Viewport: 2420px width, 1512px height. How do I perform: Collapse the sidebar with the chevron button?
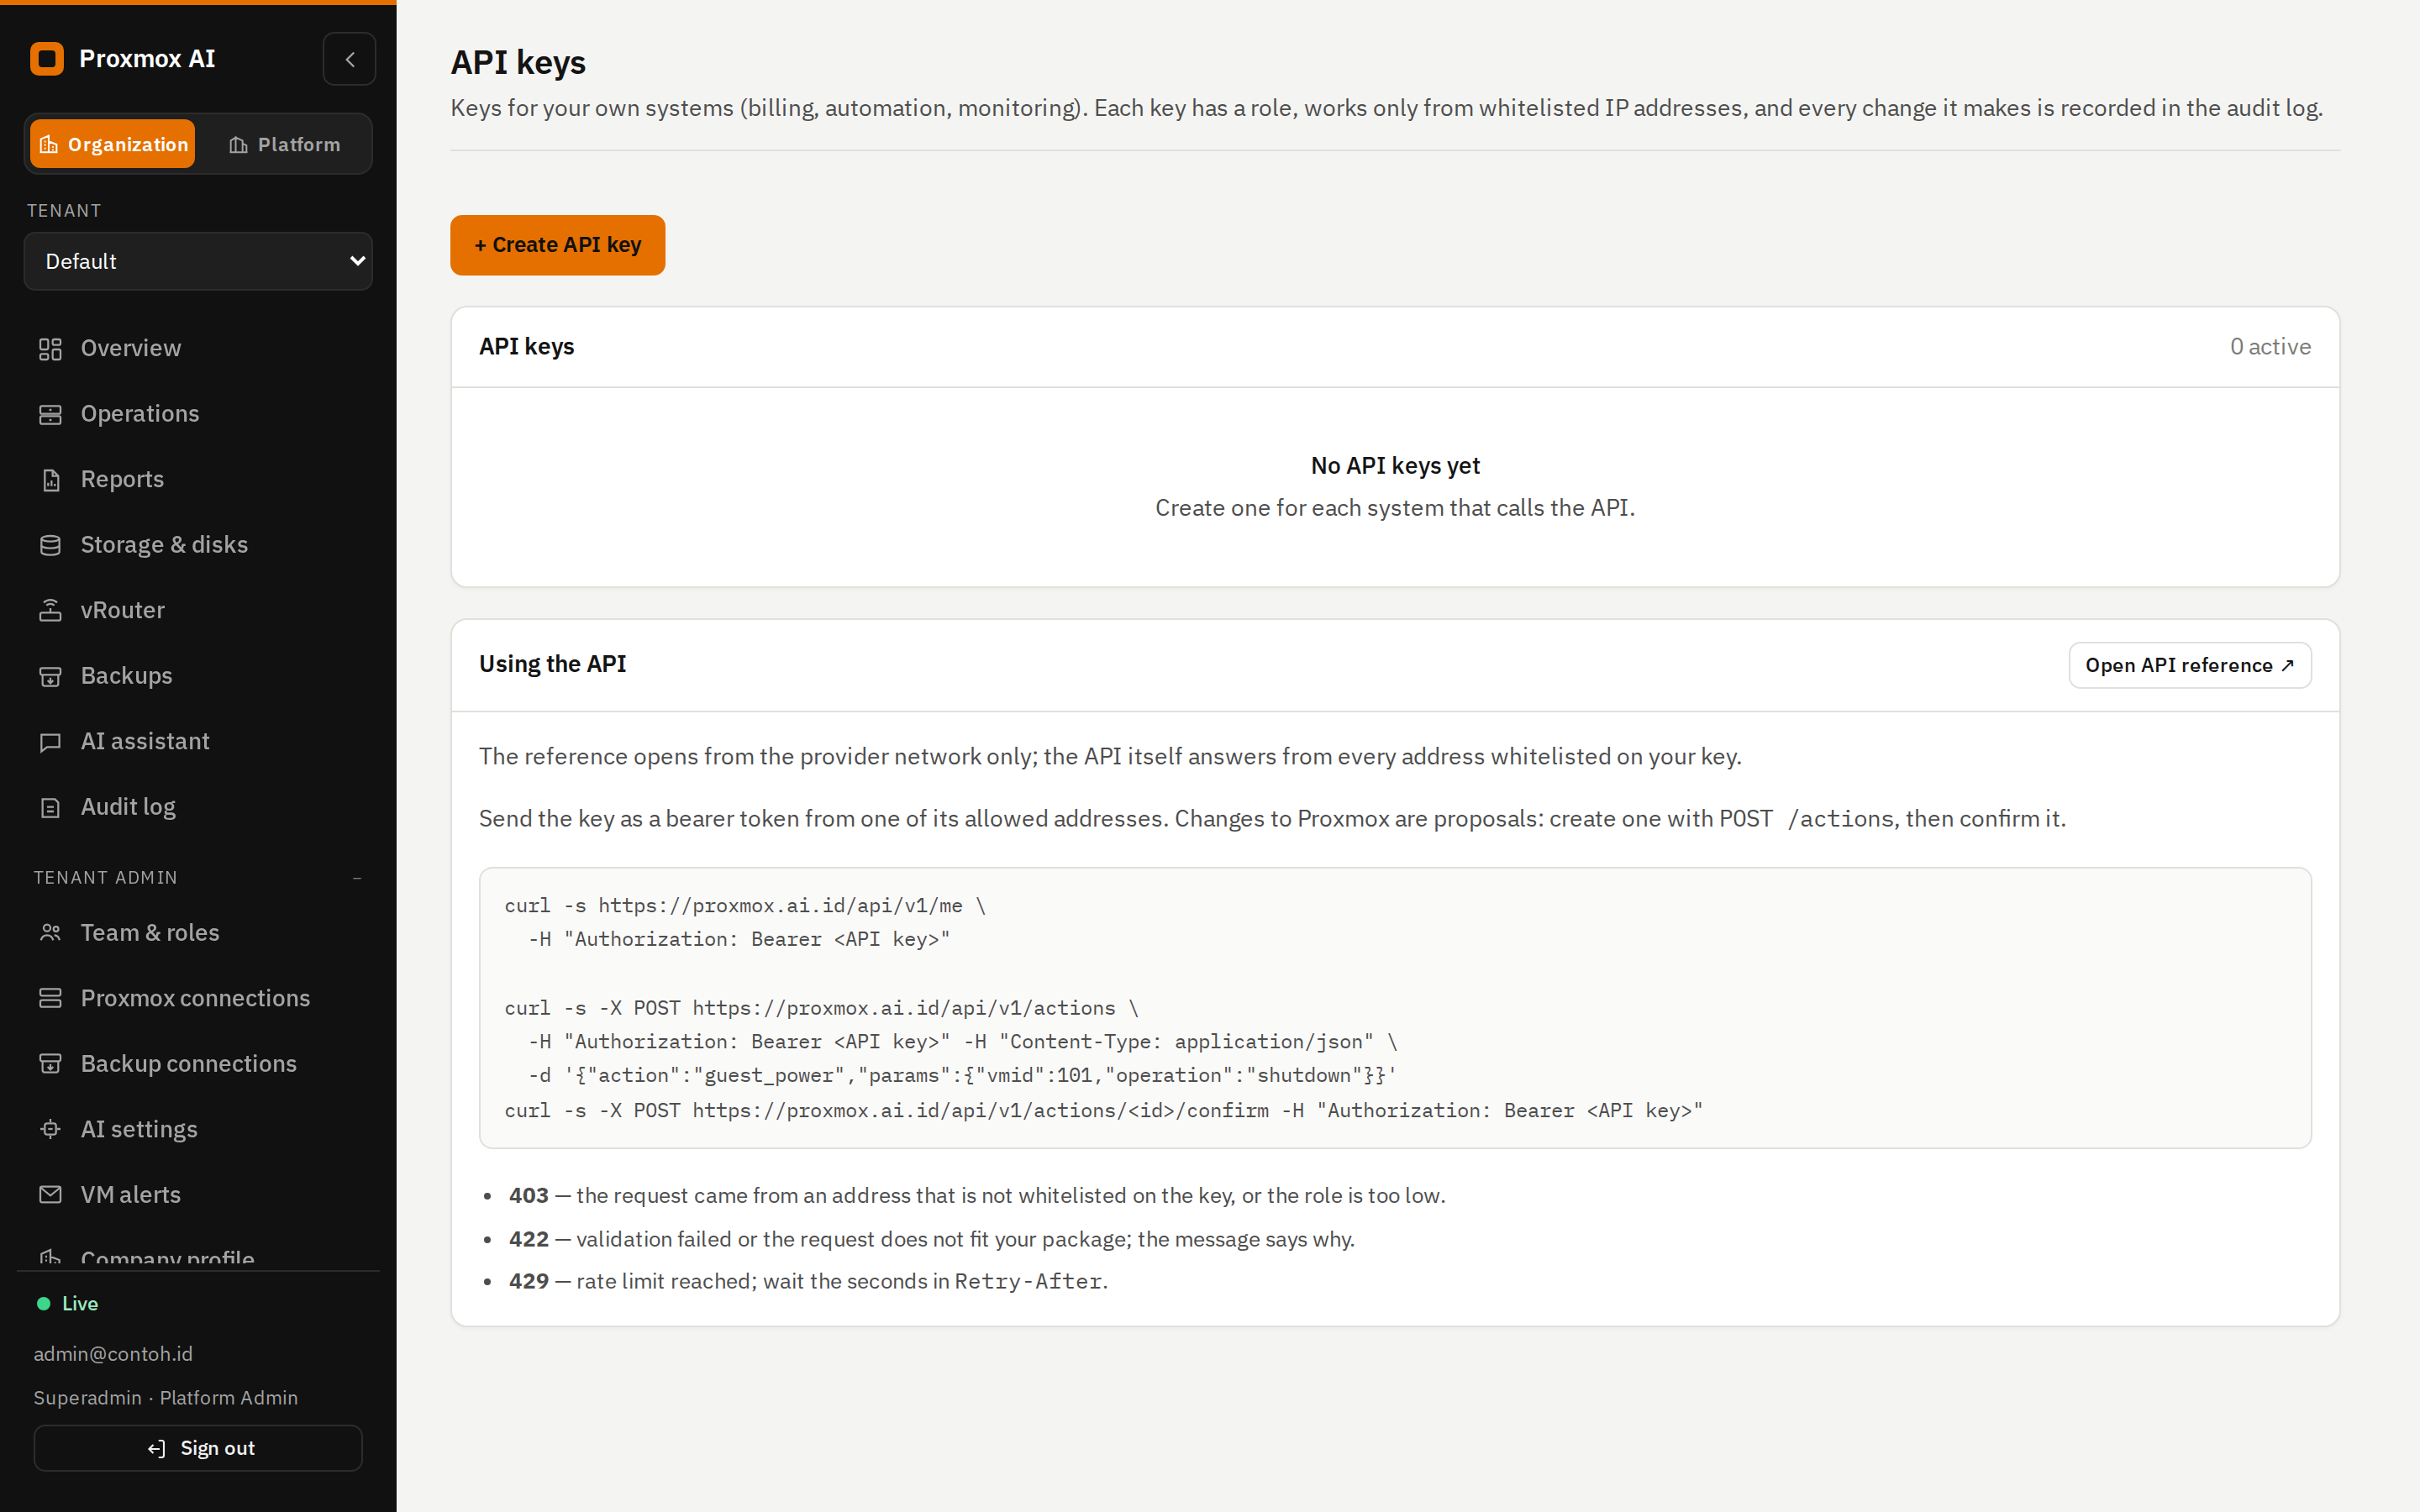tap(349, 59)
